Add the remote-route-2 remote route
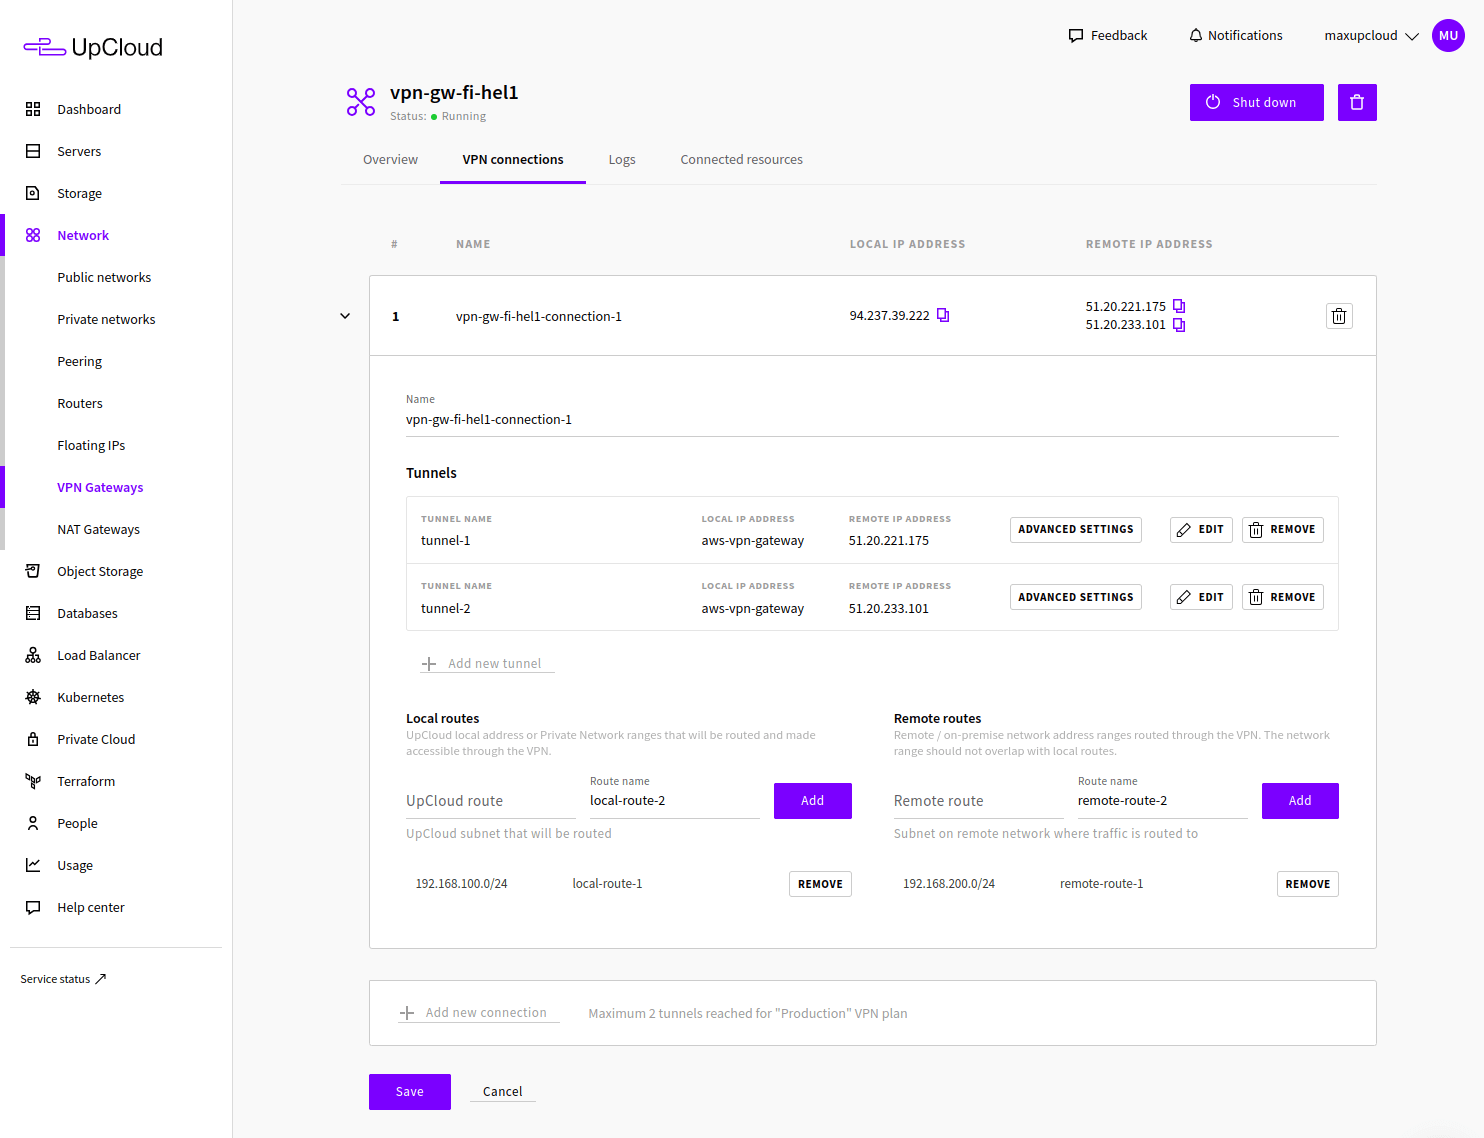The image size is (1484, 1138). click(1300, 801)
